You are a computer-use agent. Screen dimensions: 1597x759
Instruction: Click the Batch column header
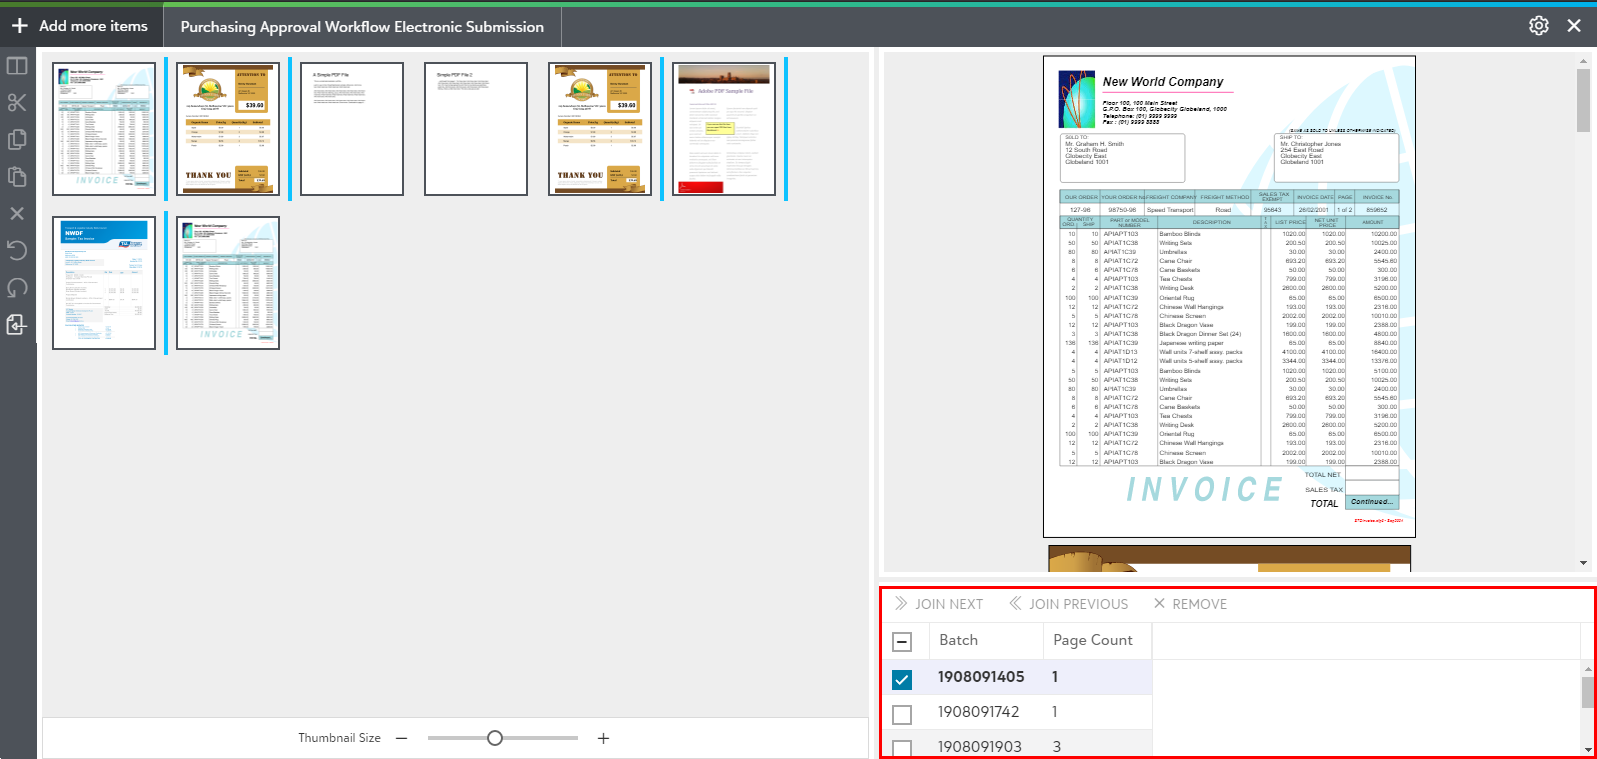pyautogui.click(x=958, y=640)
